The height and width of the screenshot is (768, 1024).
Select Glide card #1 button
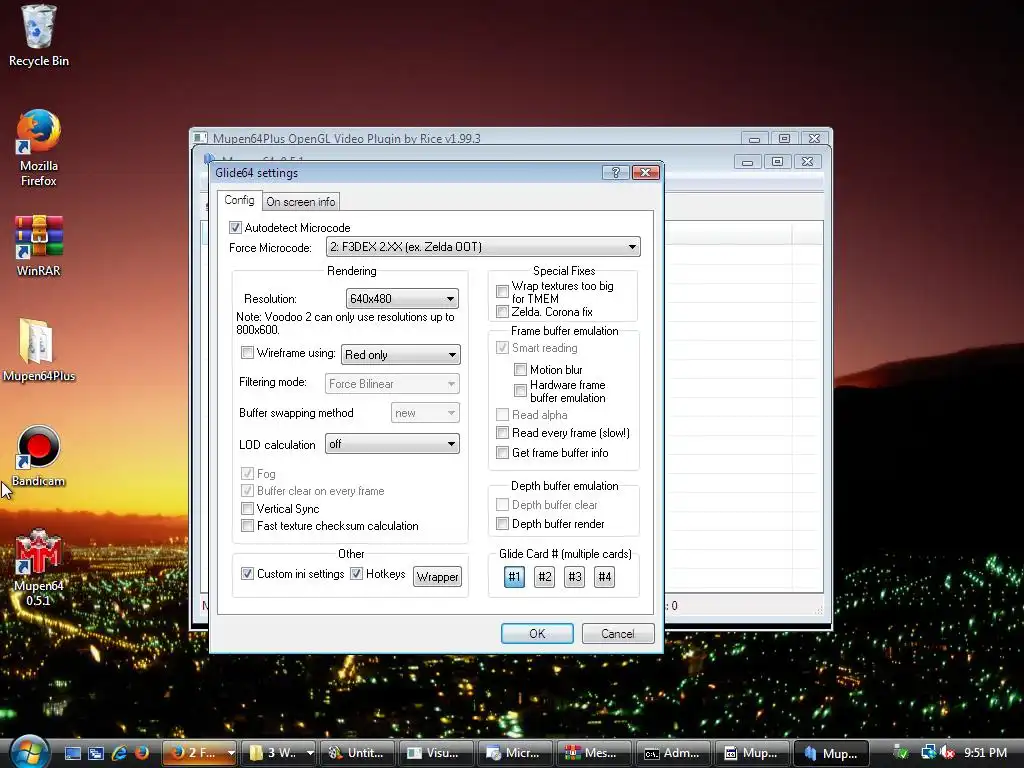pyautogui.click(x=515, y=577)
